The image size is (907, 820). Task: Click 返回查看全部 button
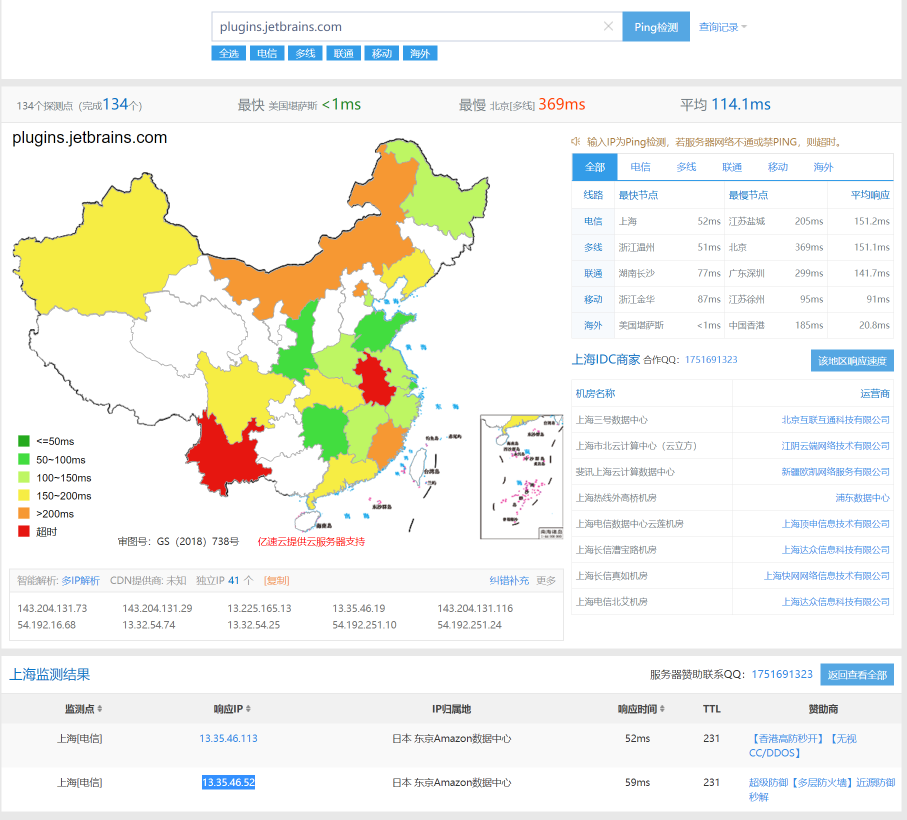point(857,675)
